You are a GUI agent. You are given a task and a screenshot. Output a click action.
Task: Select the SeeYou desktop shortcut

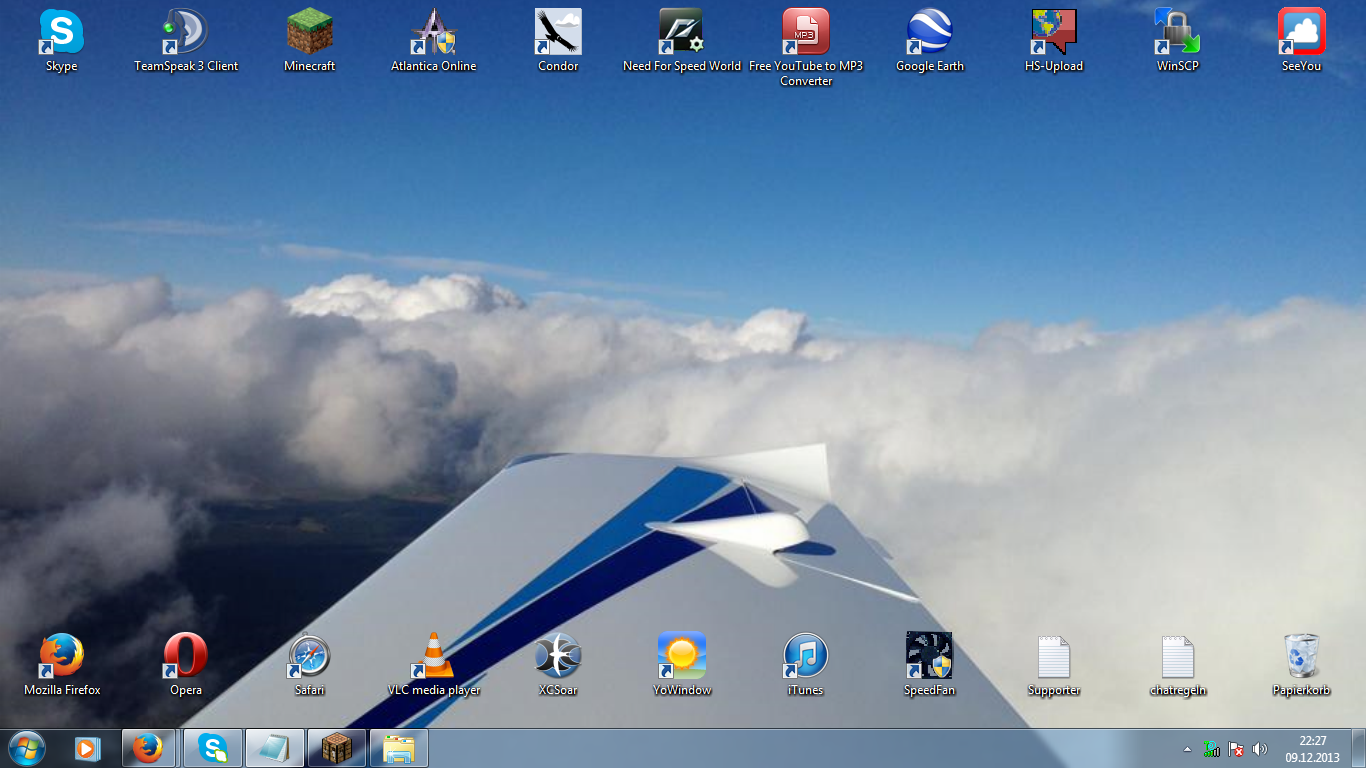pyautogui.click(x=1301, y=33)
